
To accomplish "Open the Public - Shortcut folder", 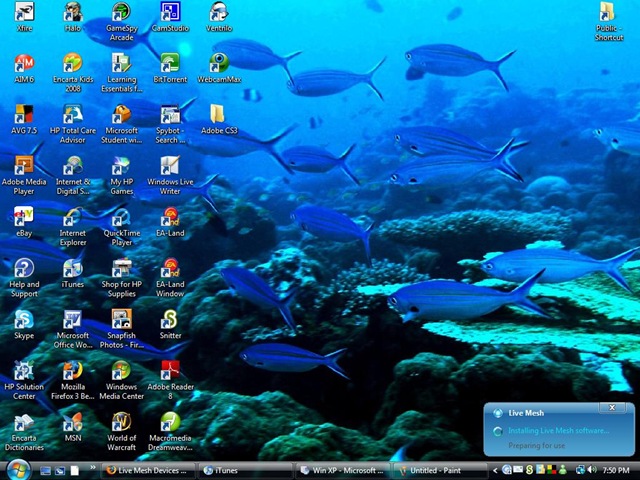I will 609,21.
